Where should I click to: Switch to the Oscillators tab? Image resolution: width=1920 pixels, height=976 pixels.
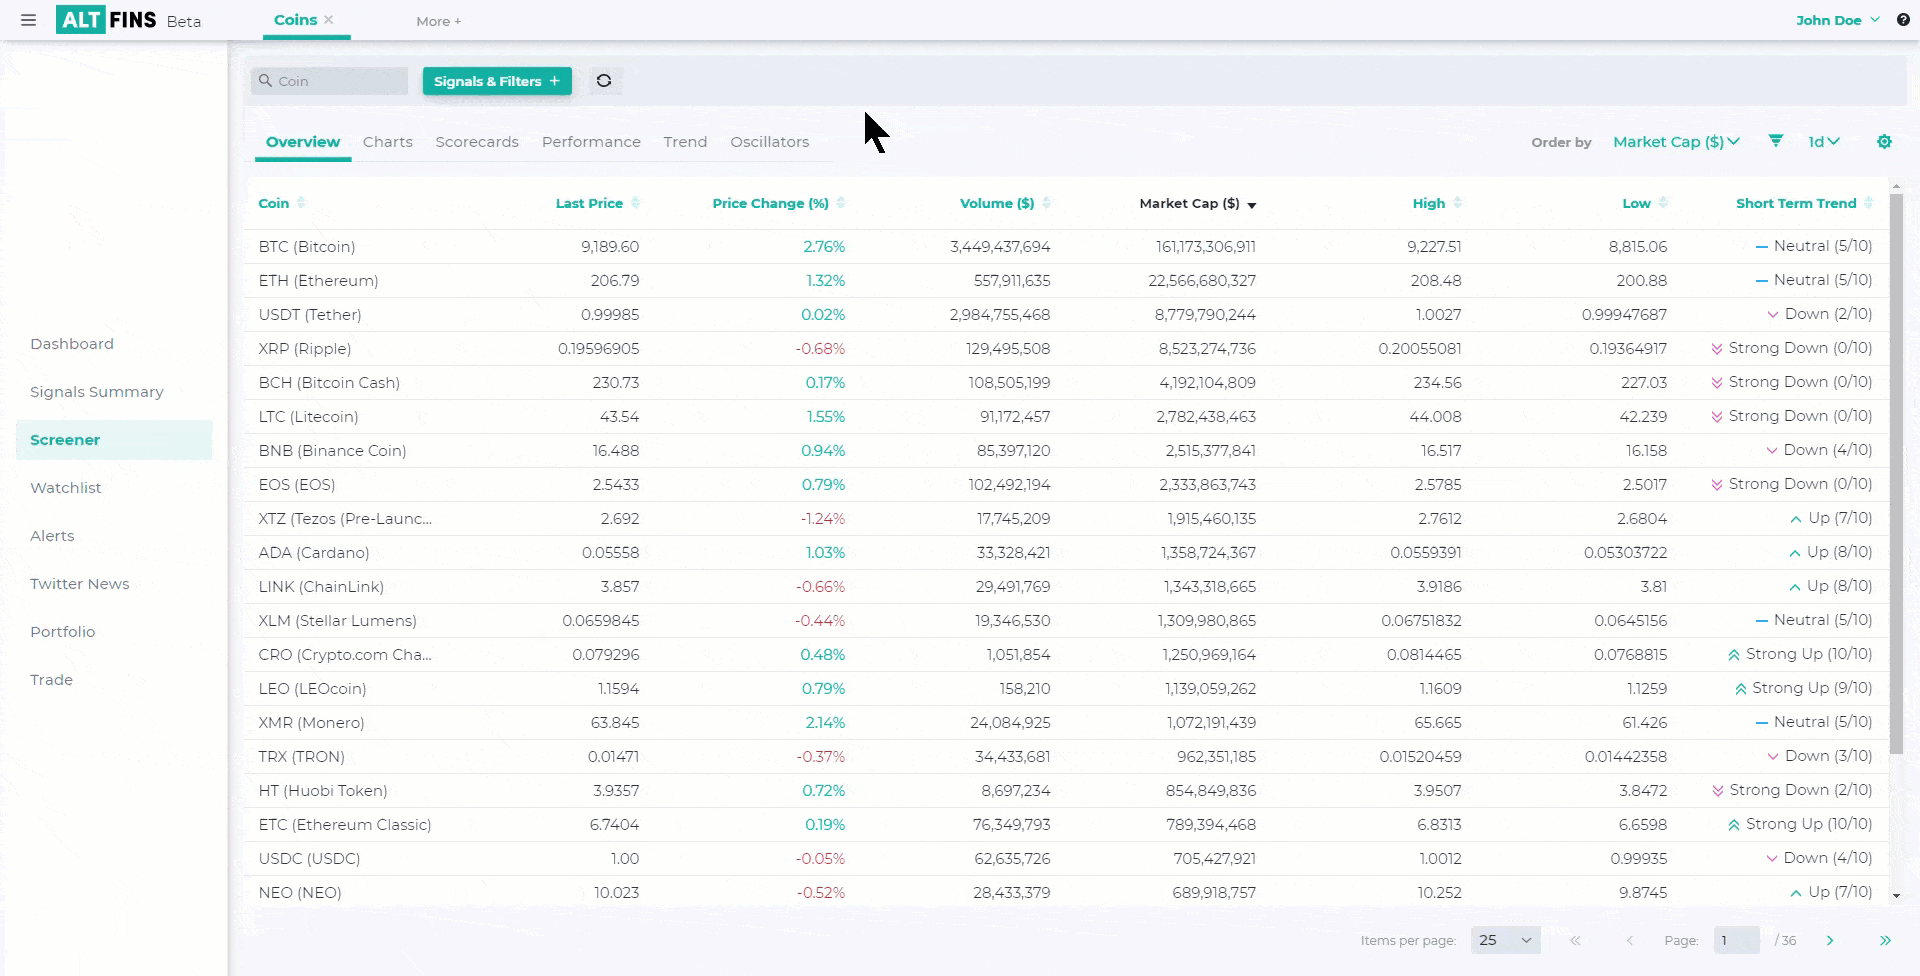tap(769, 142)
